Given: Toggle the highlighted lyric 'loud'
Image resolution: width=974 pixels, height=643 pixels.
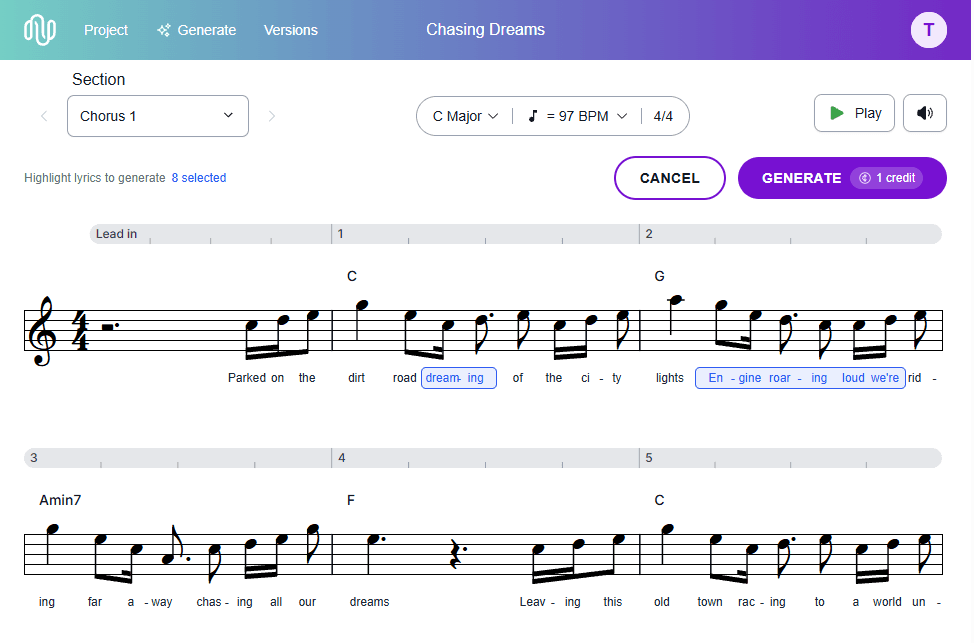Looking at the screenshot, I should coord(853,378).
